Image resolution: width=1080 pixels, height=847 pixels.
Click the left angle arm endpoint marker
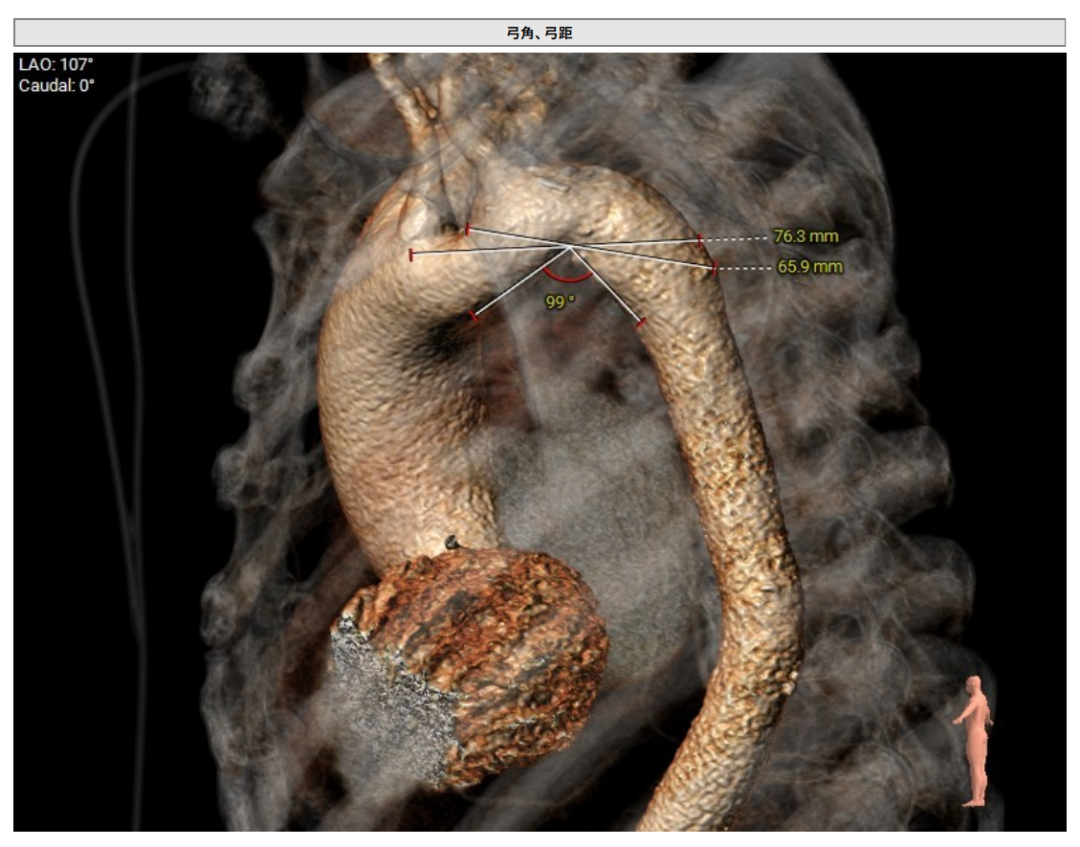(x=474, y=316)
